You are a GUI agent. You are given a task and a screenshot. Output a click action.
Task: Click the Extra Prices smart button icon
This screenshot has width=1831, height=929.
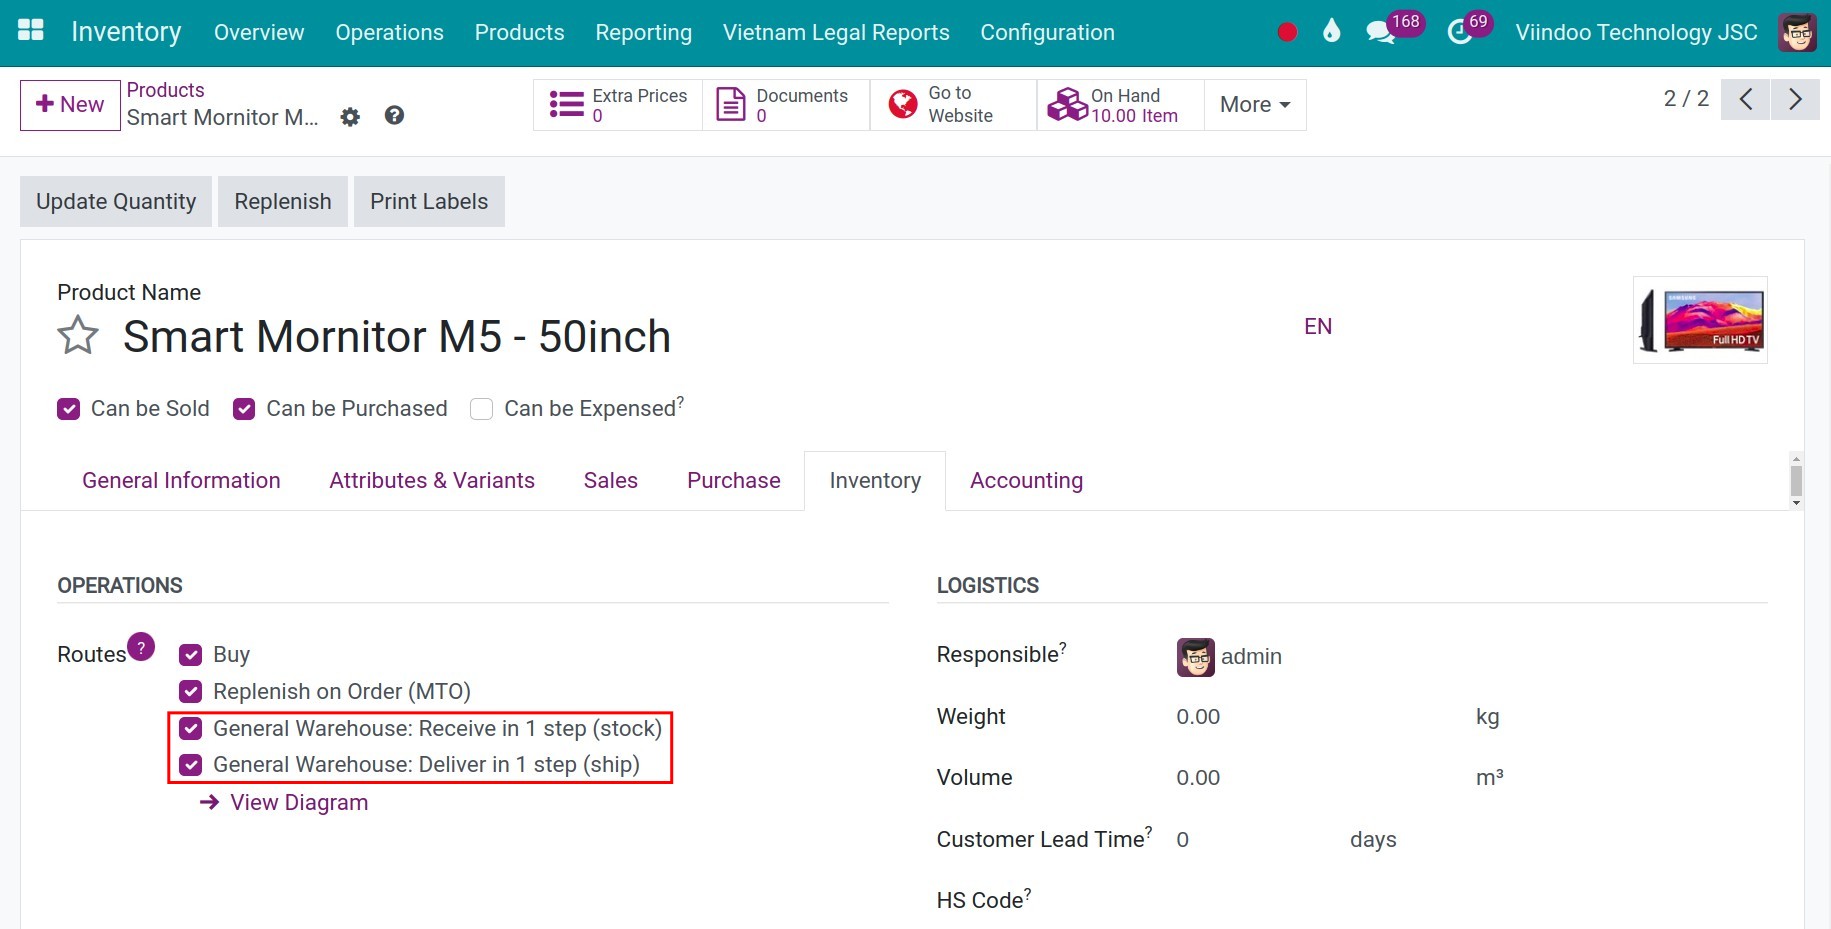click(565, 103)
